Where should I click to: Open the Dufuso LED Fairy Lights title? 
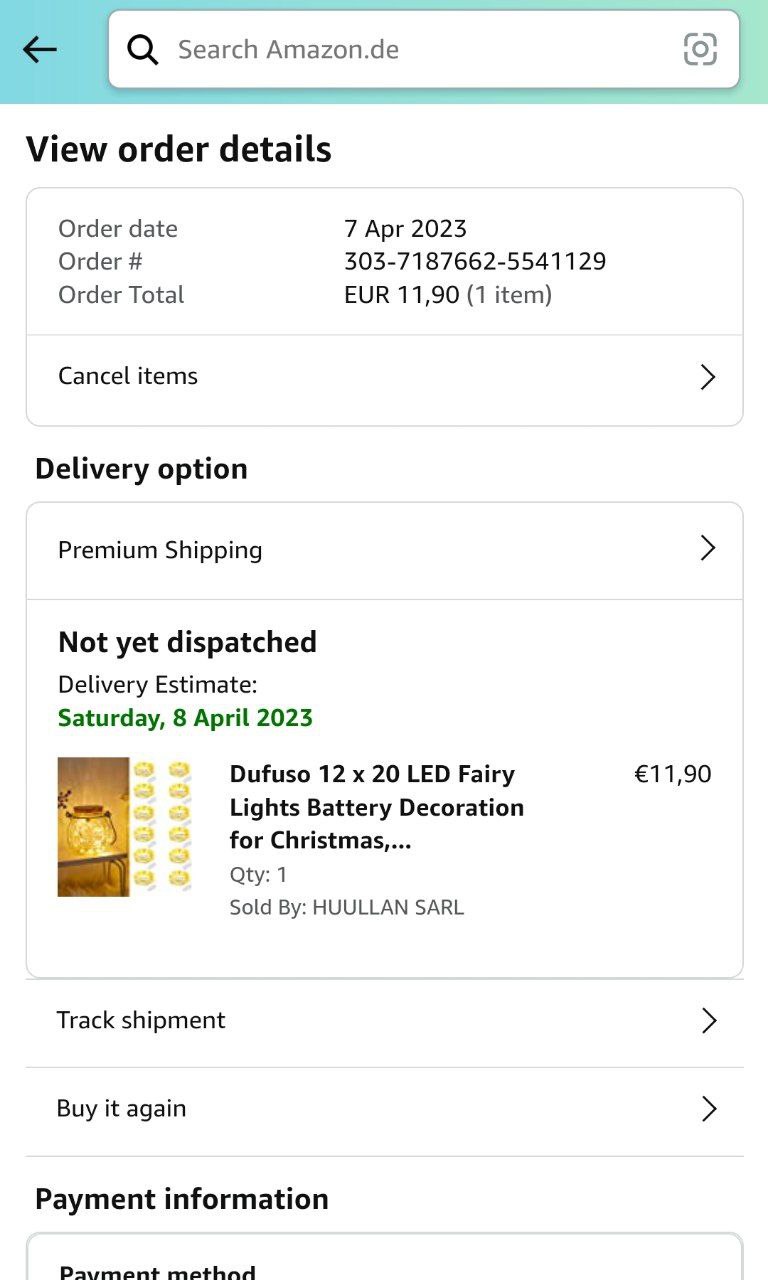pos(377,807)
